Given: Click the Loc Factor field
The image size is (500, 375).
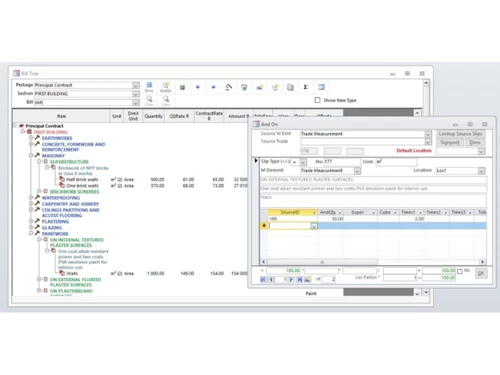Looking at the screenshot, I should (x=400, y=277).
